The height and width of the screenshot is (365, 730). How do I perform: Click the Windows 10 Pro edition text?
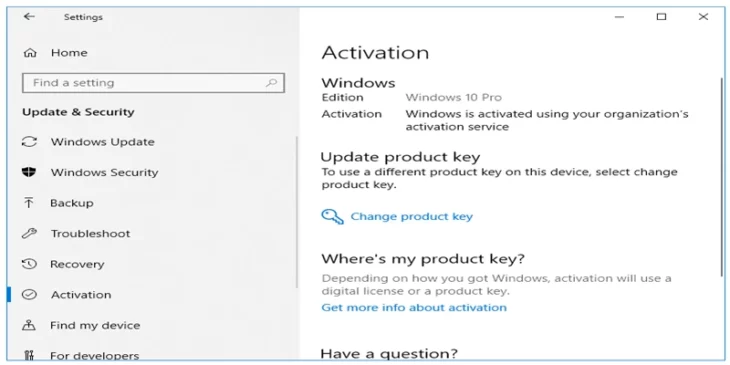point(453,97)
